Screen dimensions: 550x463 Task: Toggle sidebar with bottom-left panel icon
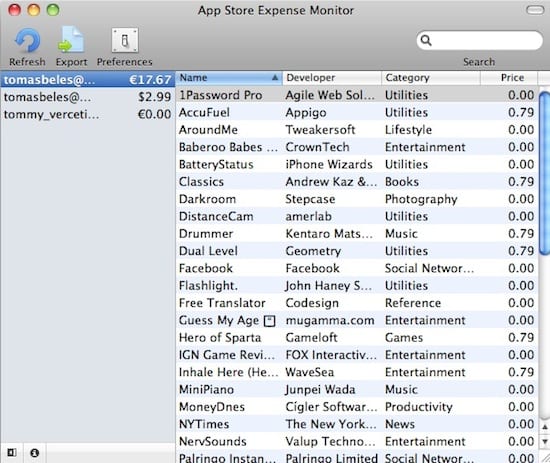(x=12, y=452)
